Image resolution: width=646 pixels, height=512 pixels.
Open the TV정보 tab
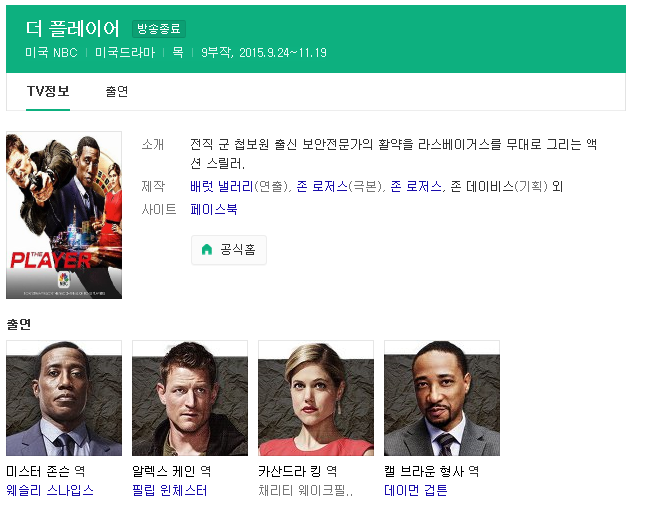[x=48, y=91]
